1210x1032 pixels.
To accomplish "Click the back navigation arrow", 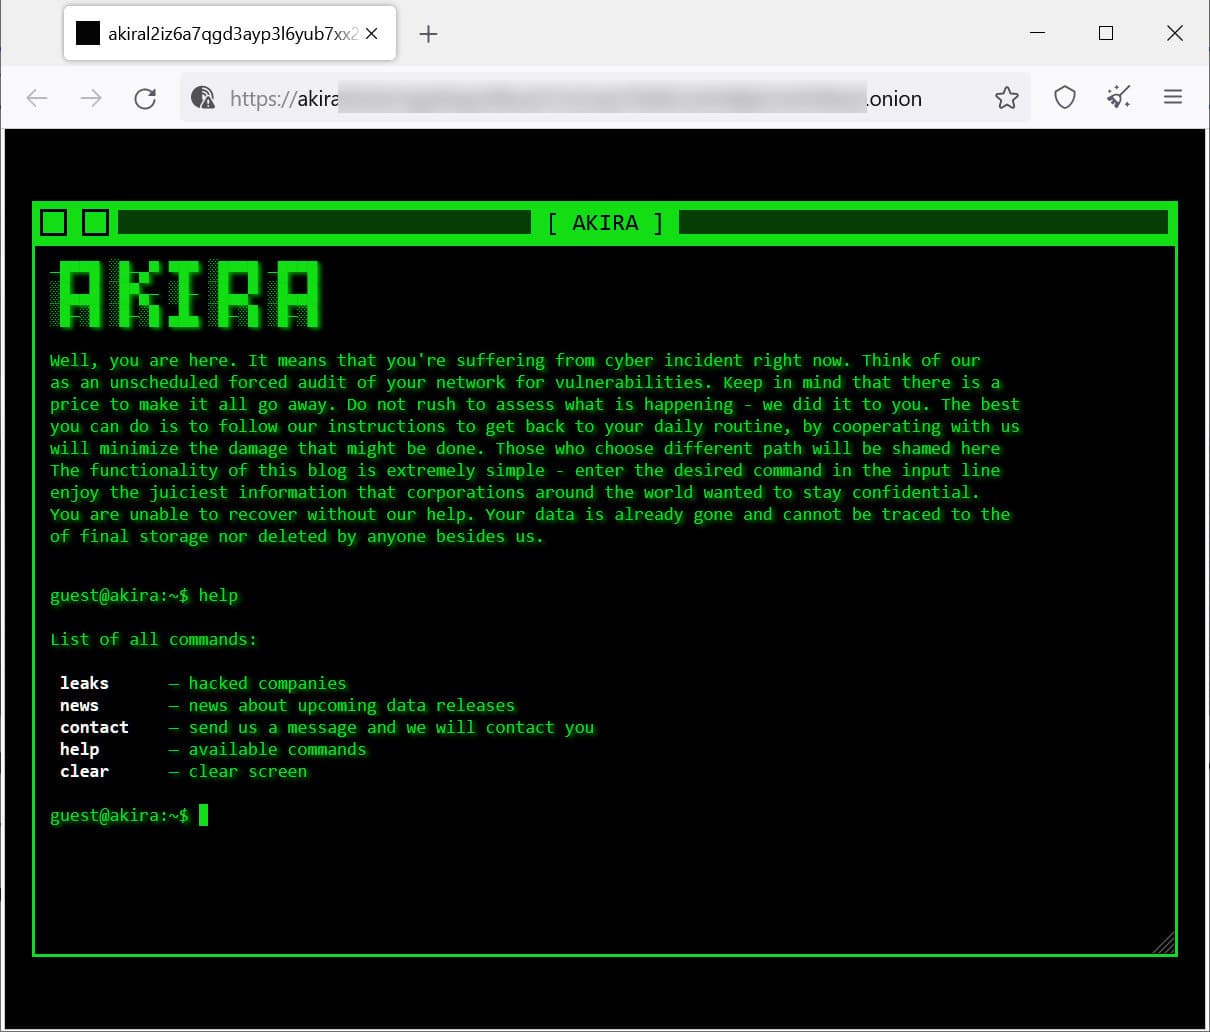I will (37, 98).
